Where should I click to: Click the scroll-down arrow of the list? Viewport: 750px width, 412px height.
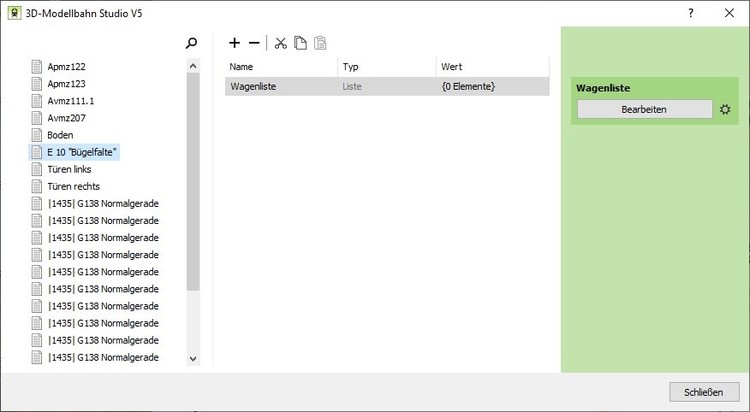pyautogui.click(x=193, y=358)
